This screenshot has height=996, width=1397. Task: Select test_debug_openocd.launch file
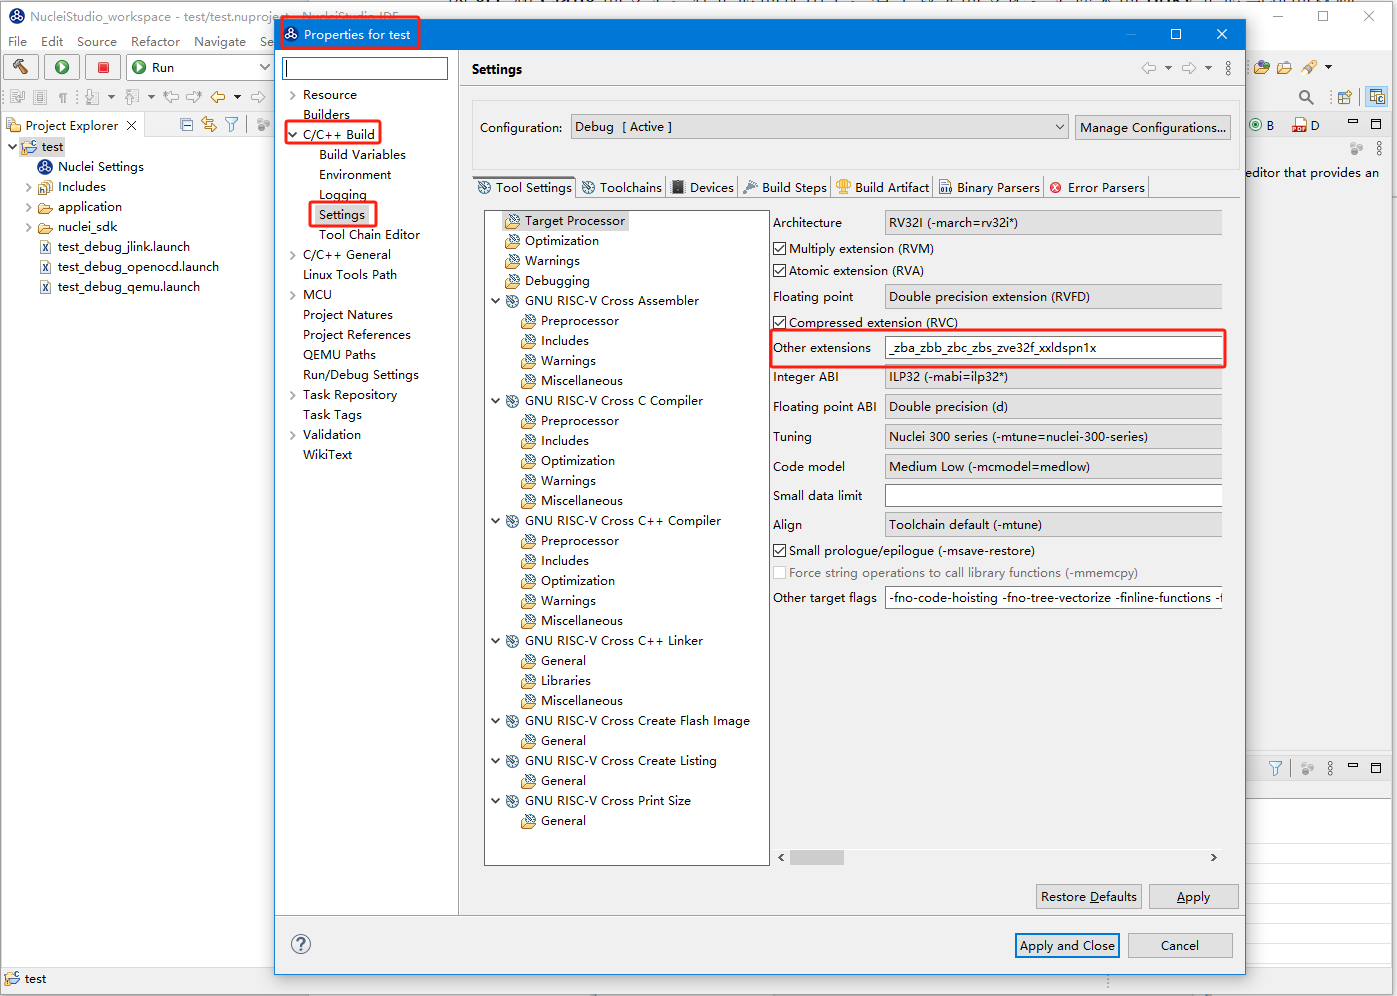(138, 267)
